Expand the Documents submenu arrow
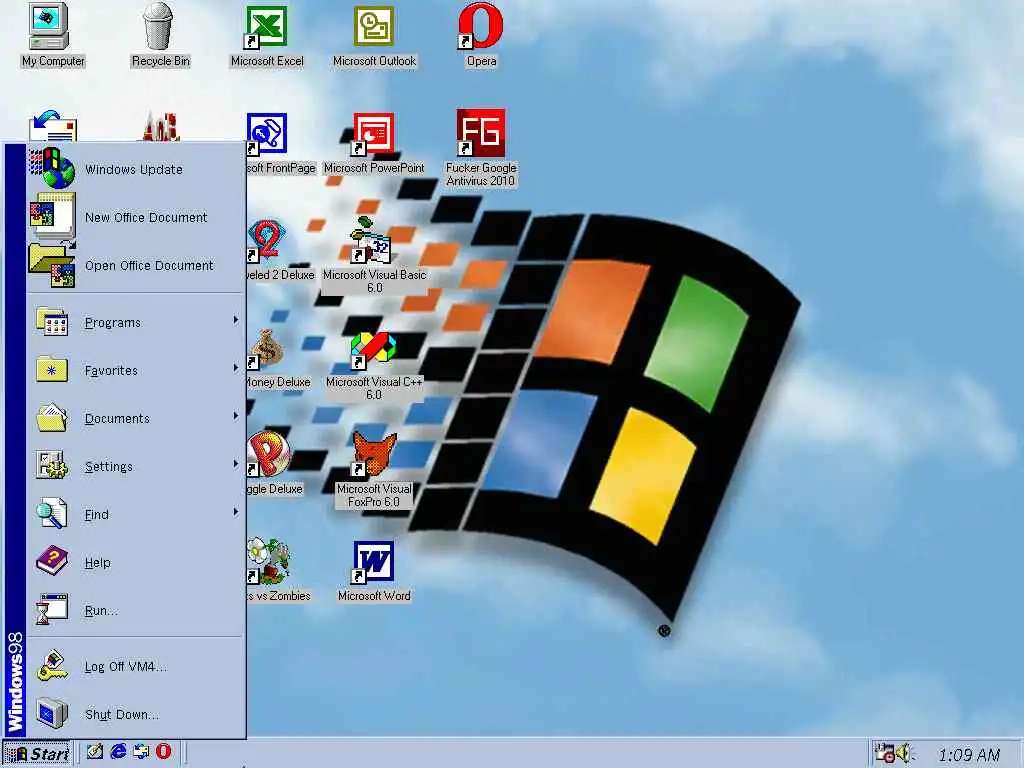1024x768 pixels. pos(236,416)
